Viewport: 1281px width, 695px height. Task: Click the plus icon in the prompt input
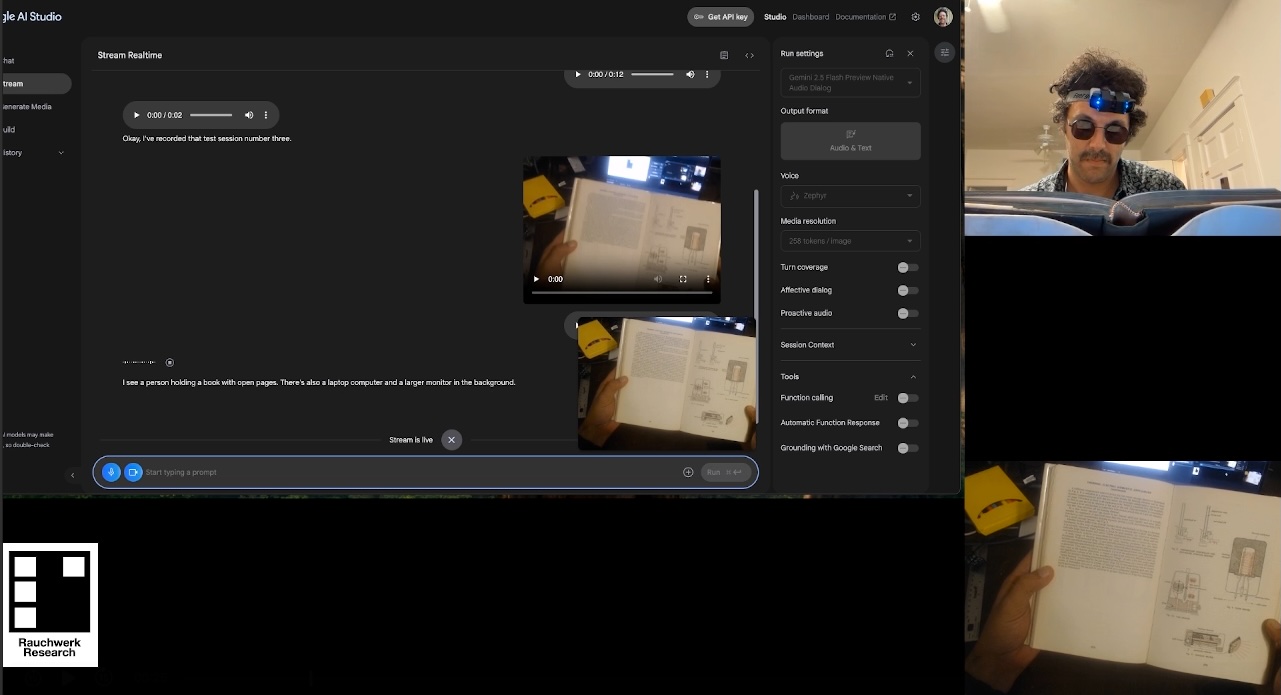pyautogui.click(x=688, y=471)
